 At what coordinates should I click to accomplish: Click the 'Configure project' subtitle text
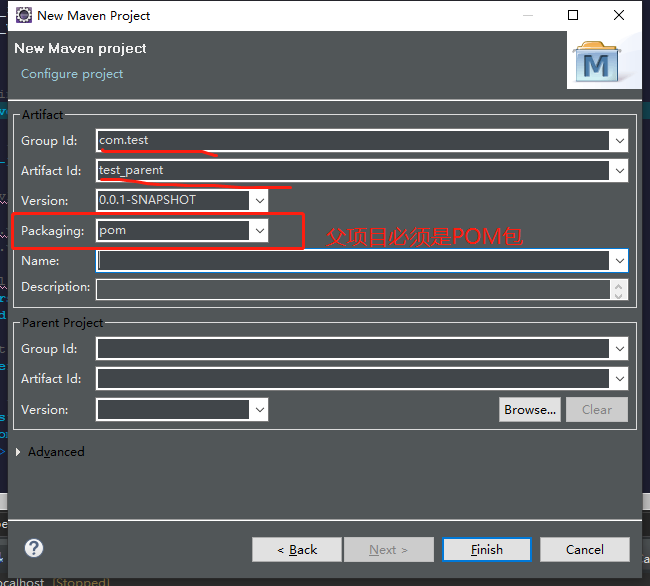(72, 74)
